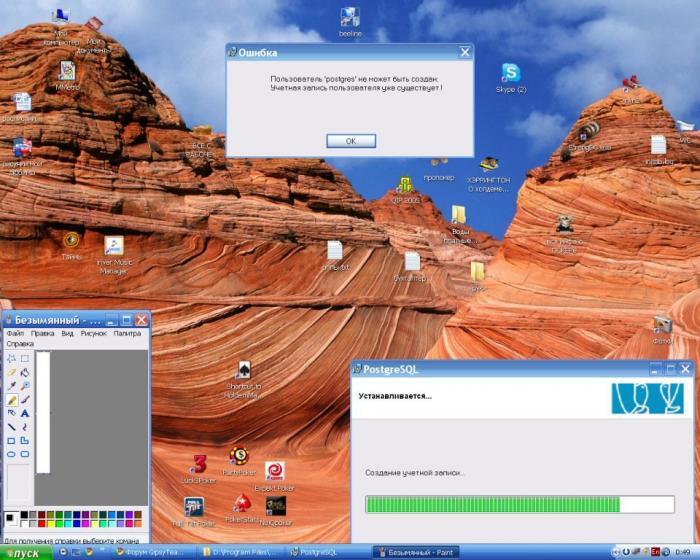Click the system tray clock

[683, 552]
